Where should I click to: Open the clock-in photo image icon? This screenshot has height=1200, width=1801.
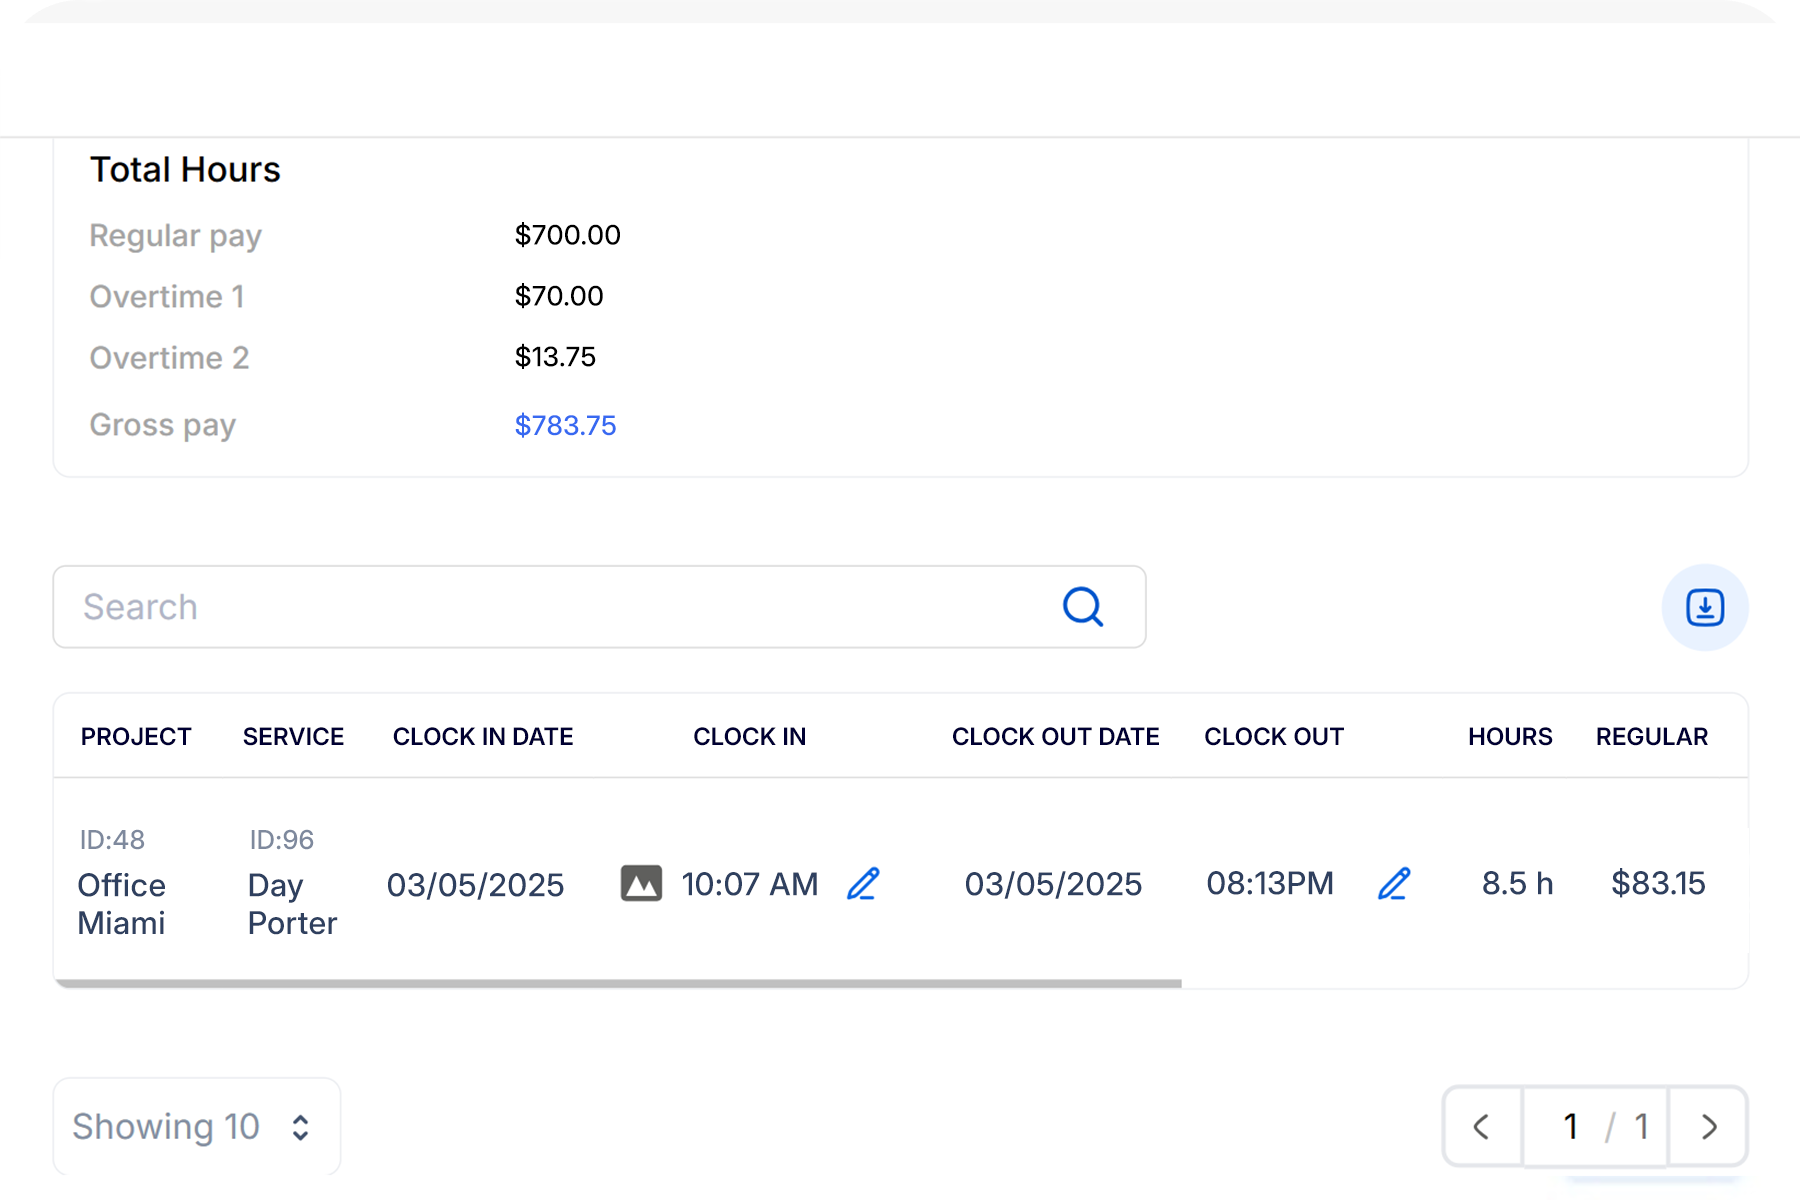pyautogui.click(x=641, y=884)
